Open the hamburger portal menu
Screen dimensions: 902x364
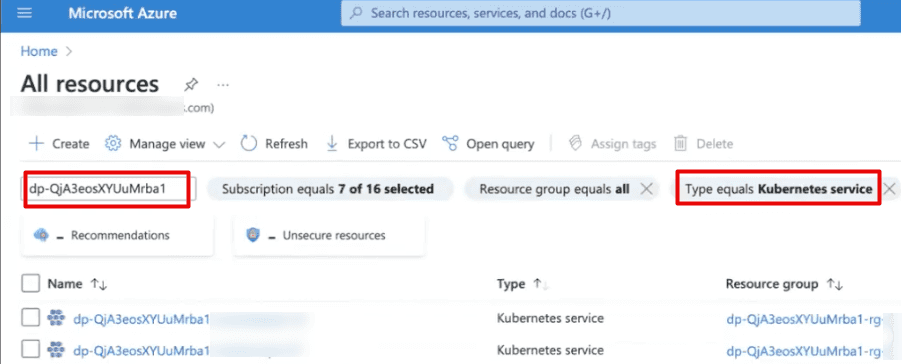click(24, 13)
